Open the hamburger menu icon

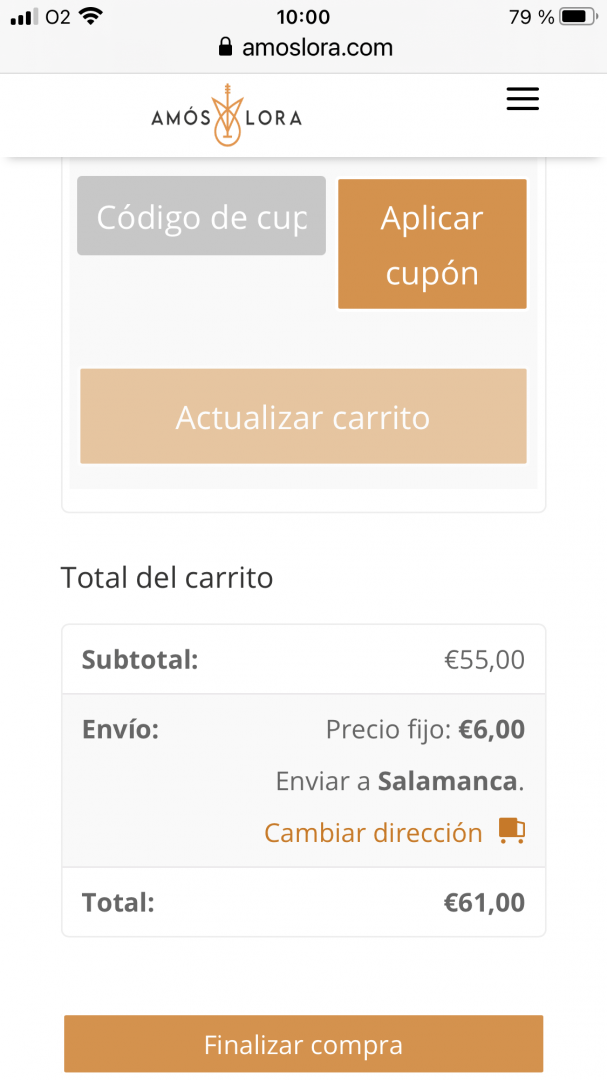(x=522, y=99)
